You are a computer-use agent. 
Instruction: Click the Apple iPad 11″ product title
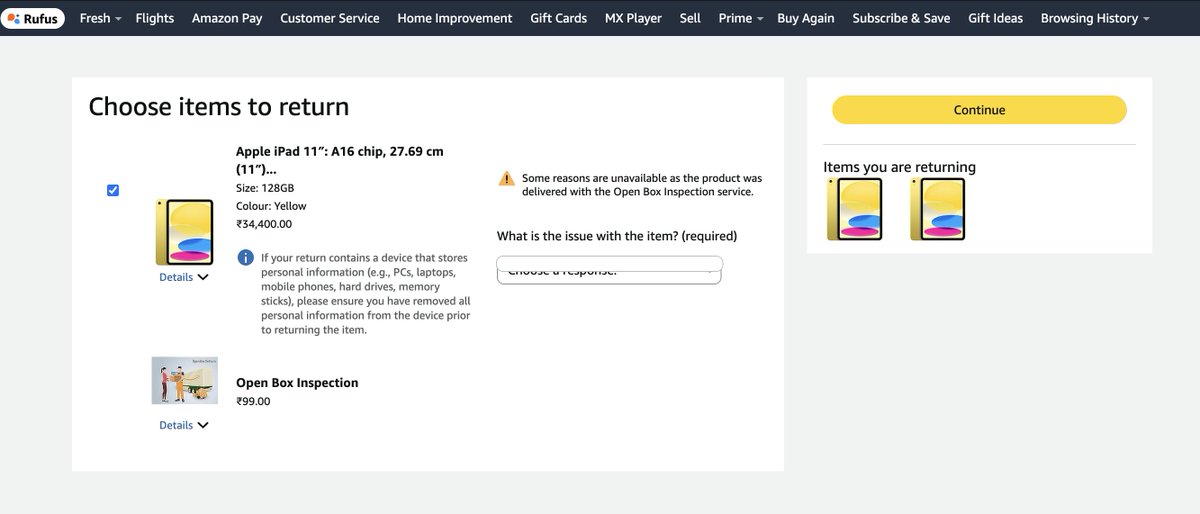click(340, 160)
